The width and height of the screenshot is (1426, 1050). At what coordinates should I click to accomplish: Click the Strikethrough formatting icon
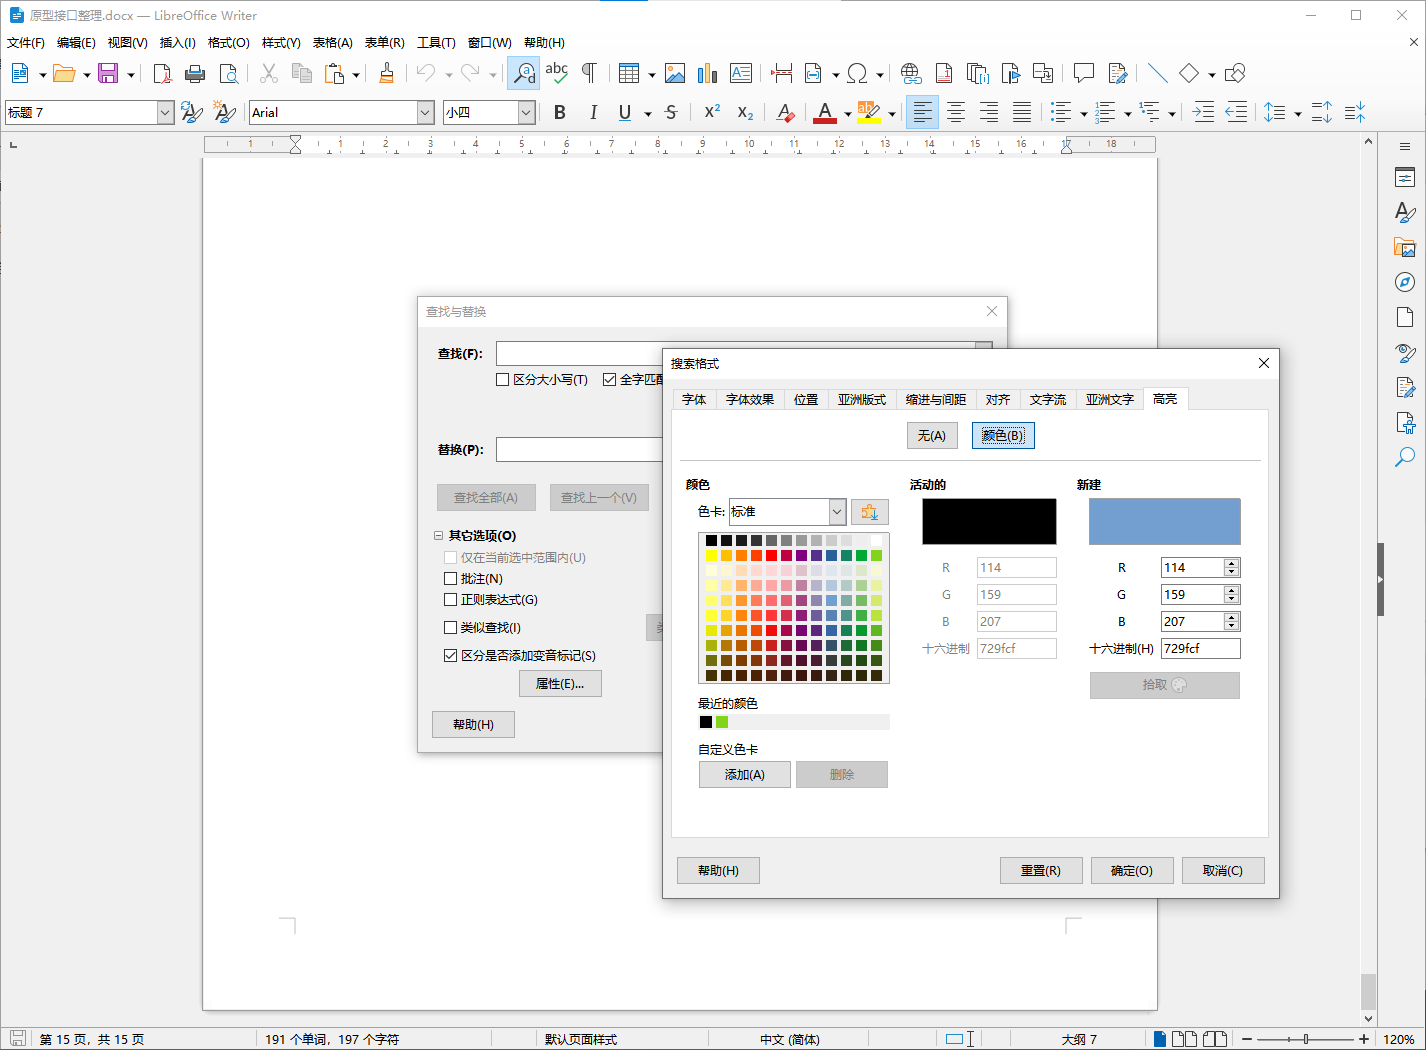click(x=671, y=113)
